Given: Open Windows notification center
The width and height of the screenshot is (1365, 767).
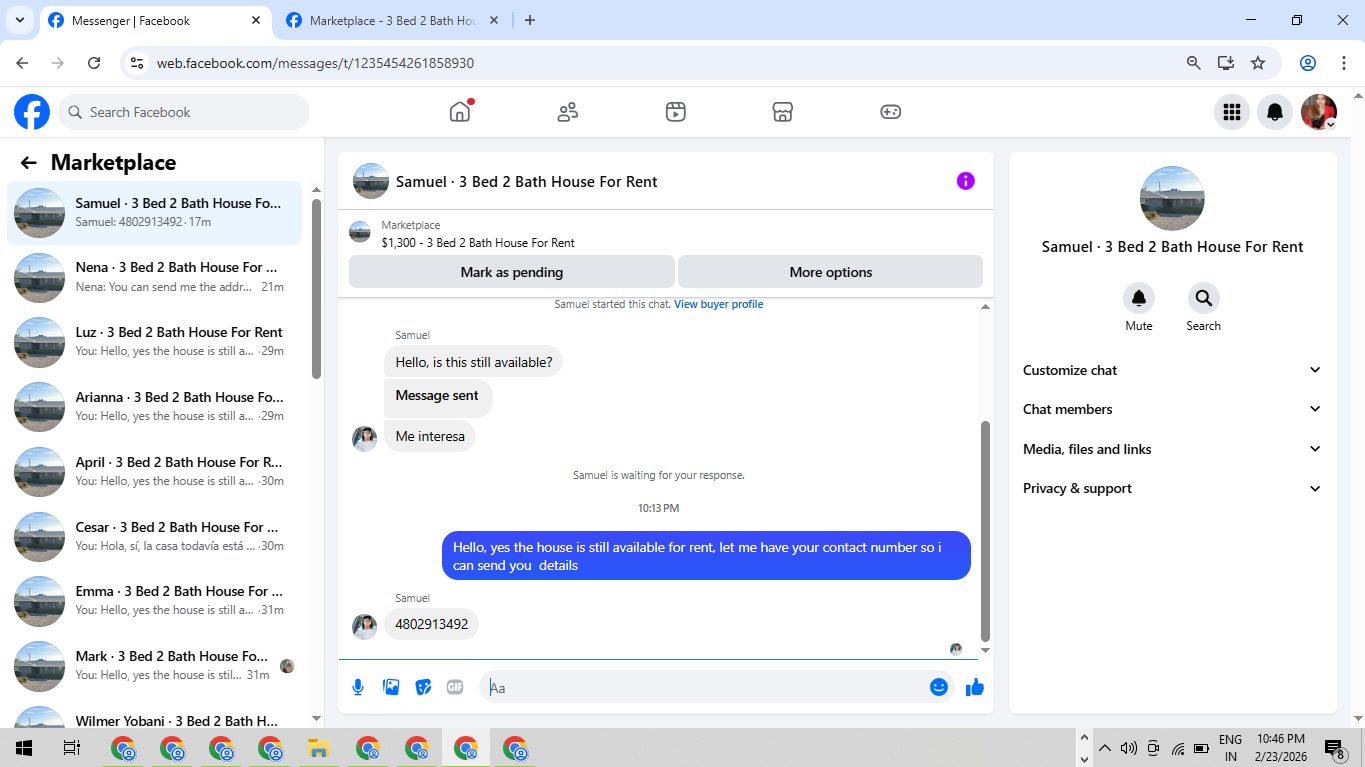Looking at the screenshot, I should tap(1334, 748).
